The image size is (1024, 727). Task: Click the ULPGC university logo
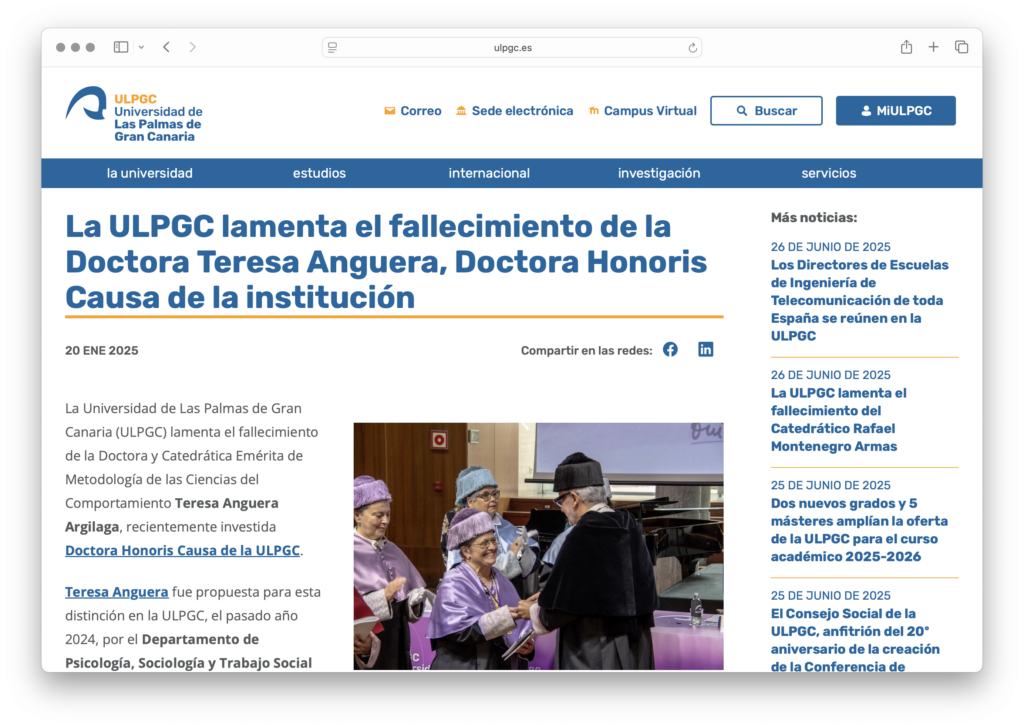[134, 115]
